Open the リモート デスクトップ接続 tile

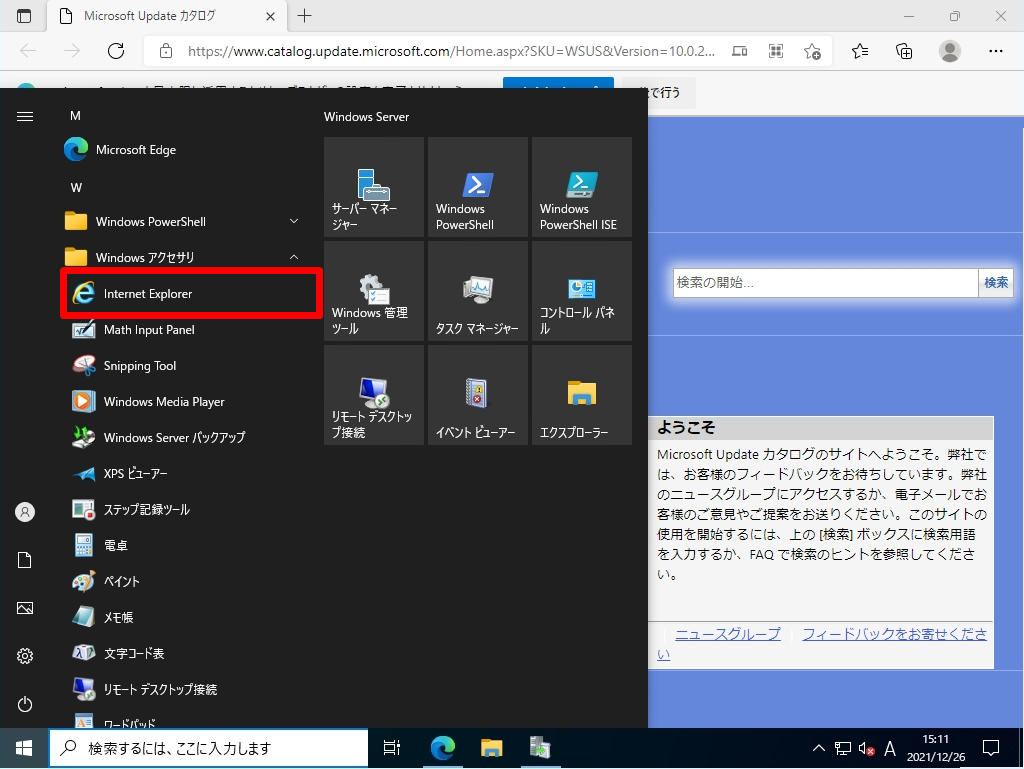(374, 395)
